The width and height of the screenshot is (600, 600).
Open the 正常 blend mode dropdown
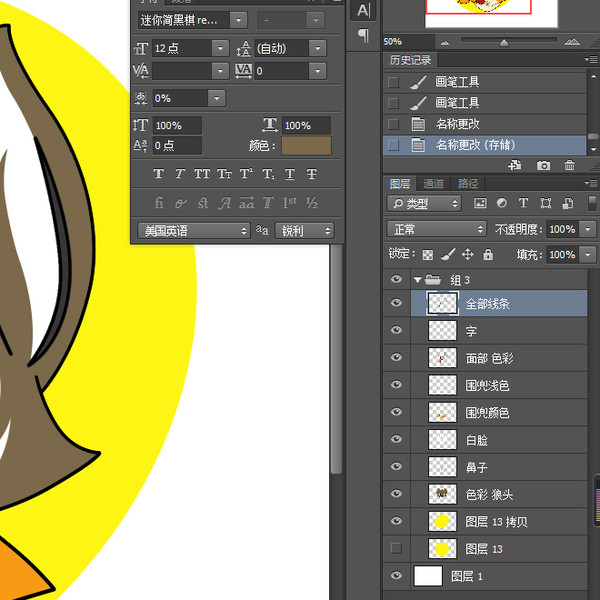(x=436, y=229)
